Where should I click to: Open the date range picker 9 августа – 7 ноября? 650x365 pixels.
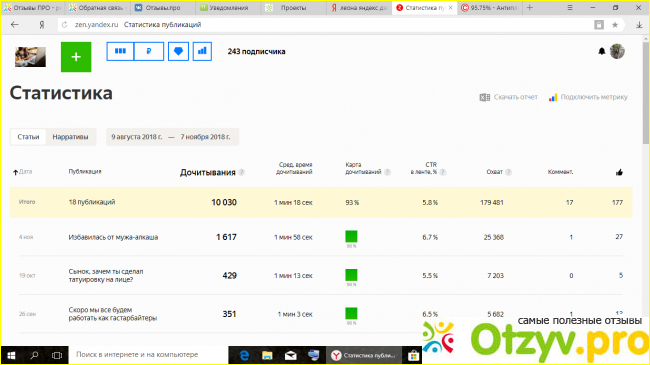[x=172, y=137]
